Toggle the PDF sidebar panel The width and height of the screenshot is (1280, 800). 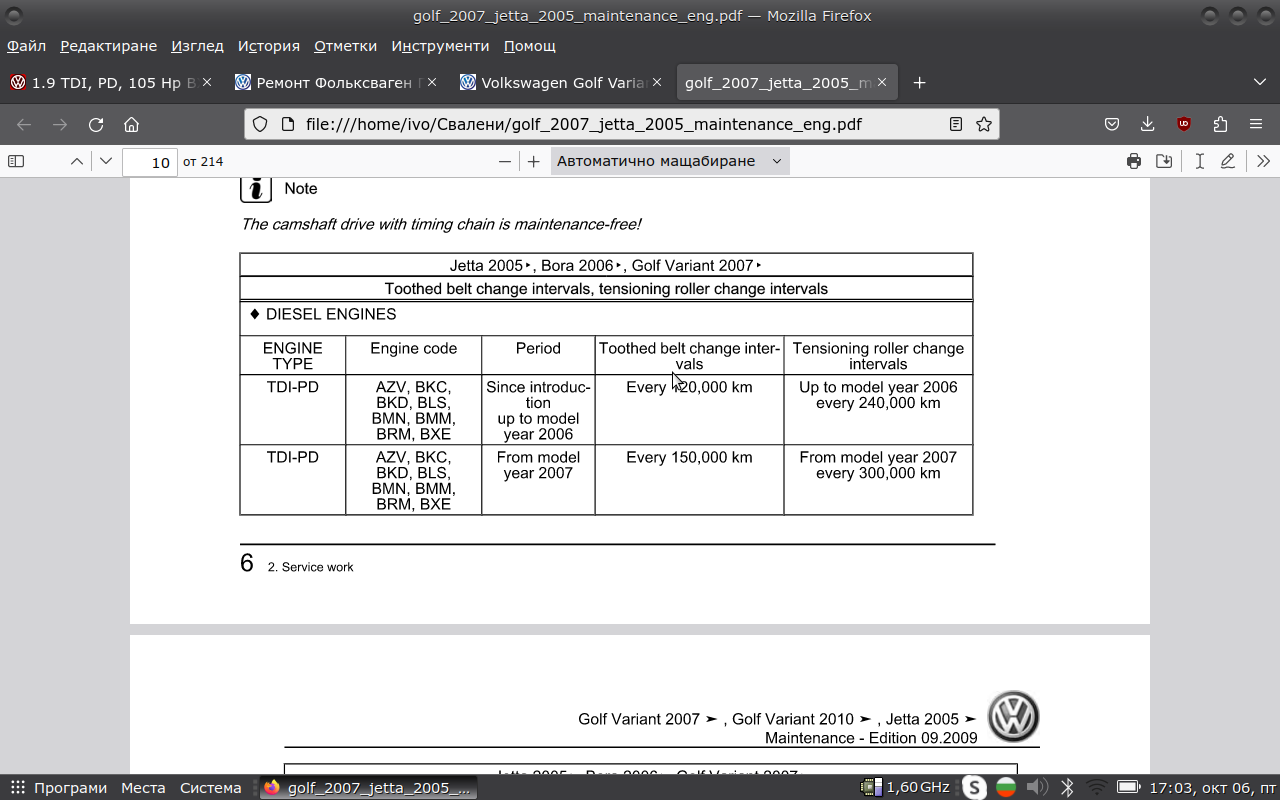click(x=16, y=161)
